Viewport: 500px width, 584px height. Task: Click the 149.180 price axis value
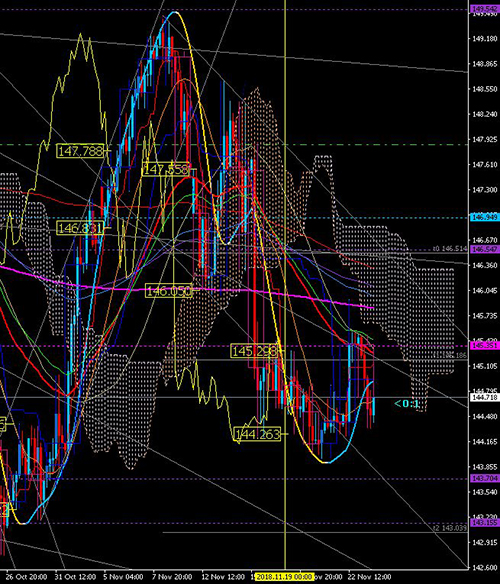pos(485,39)
